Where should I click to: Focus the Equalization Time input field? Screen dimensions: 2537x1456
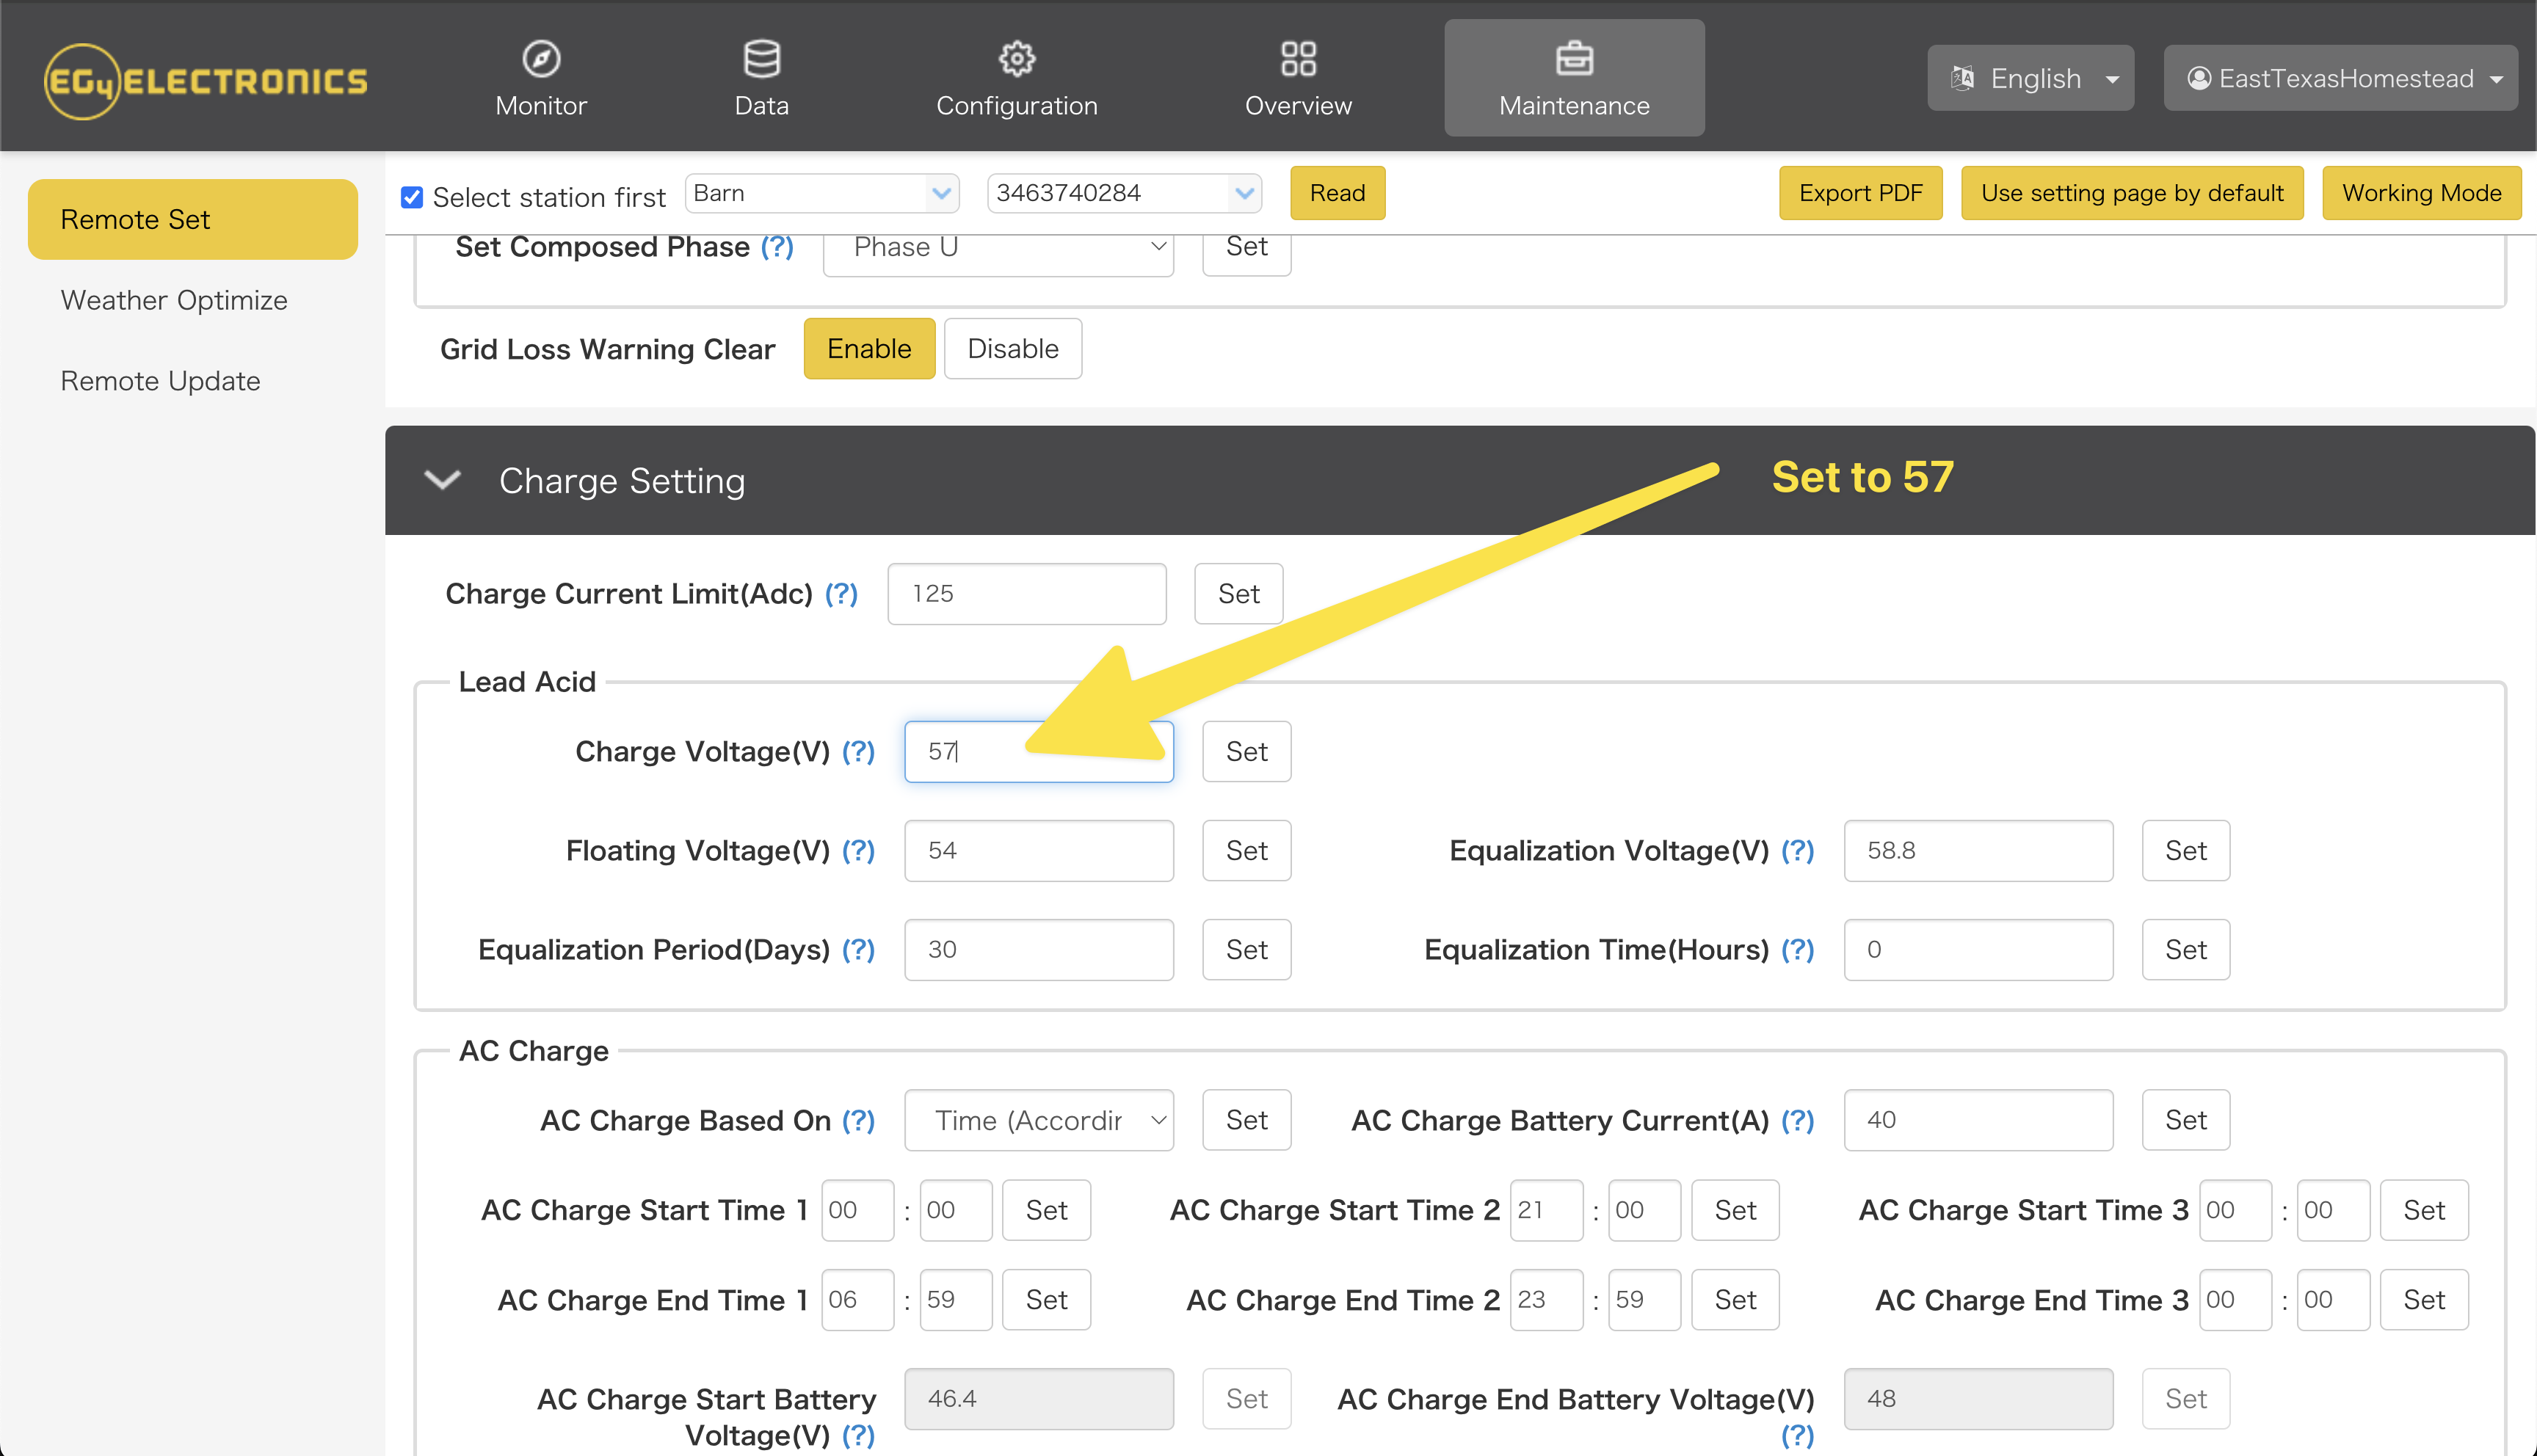(x=1978, y=949)
